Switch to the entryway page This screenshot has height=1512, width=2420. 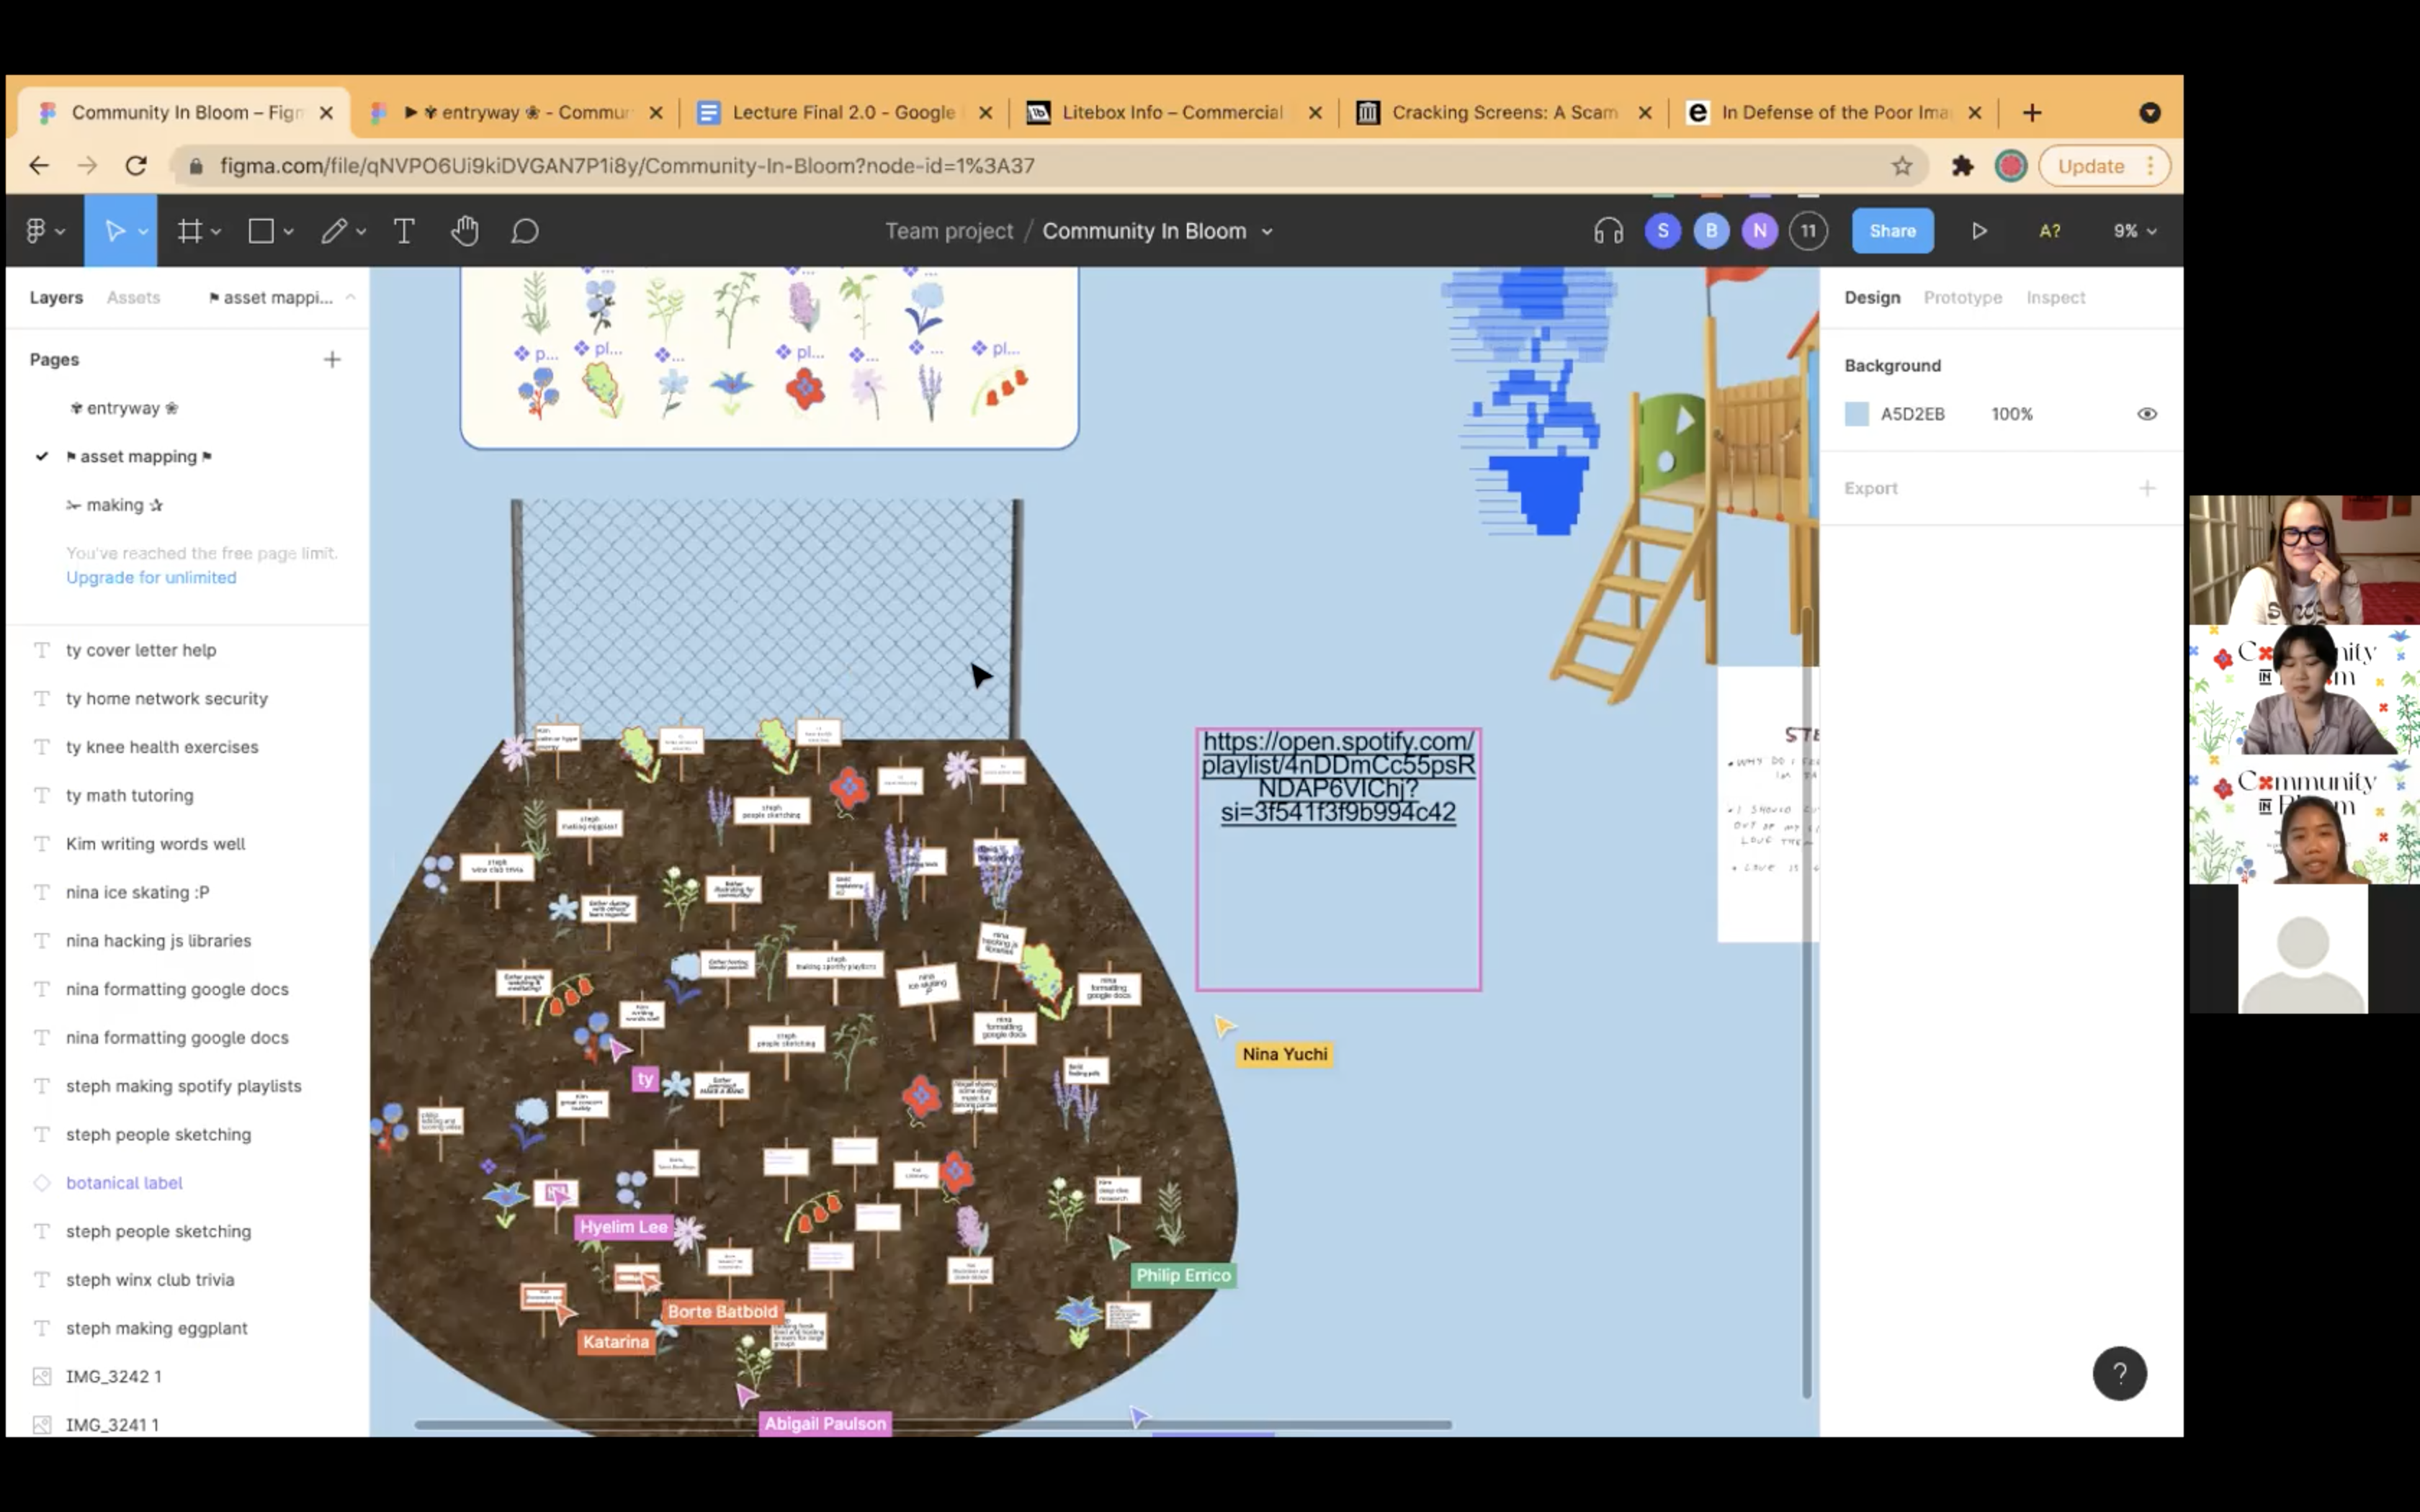124,408
